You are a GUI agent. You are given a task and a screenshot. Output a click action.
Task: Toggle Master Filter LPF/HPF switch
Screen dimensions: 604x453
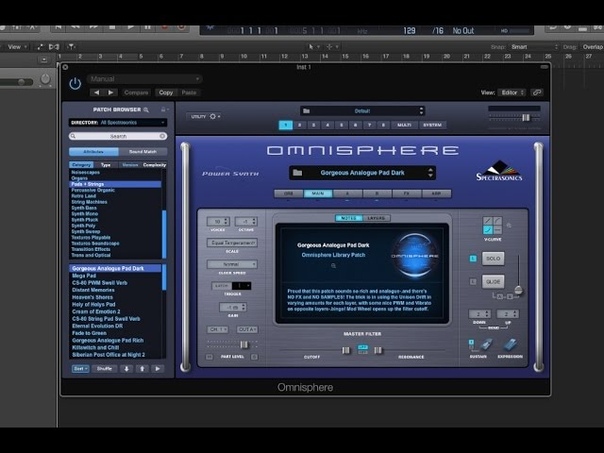coord(362,349)
